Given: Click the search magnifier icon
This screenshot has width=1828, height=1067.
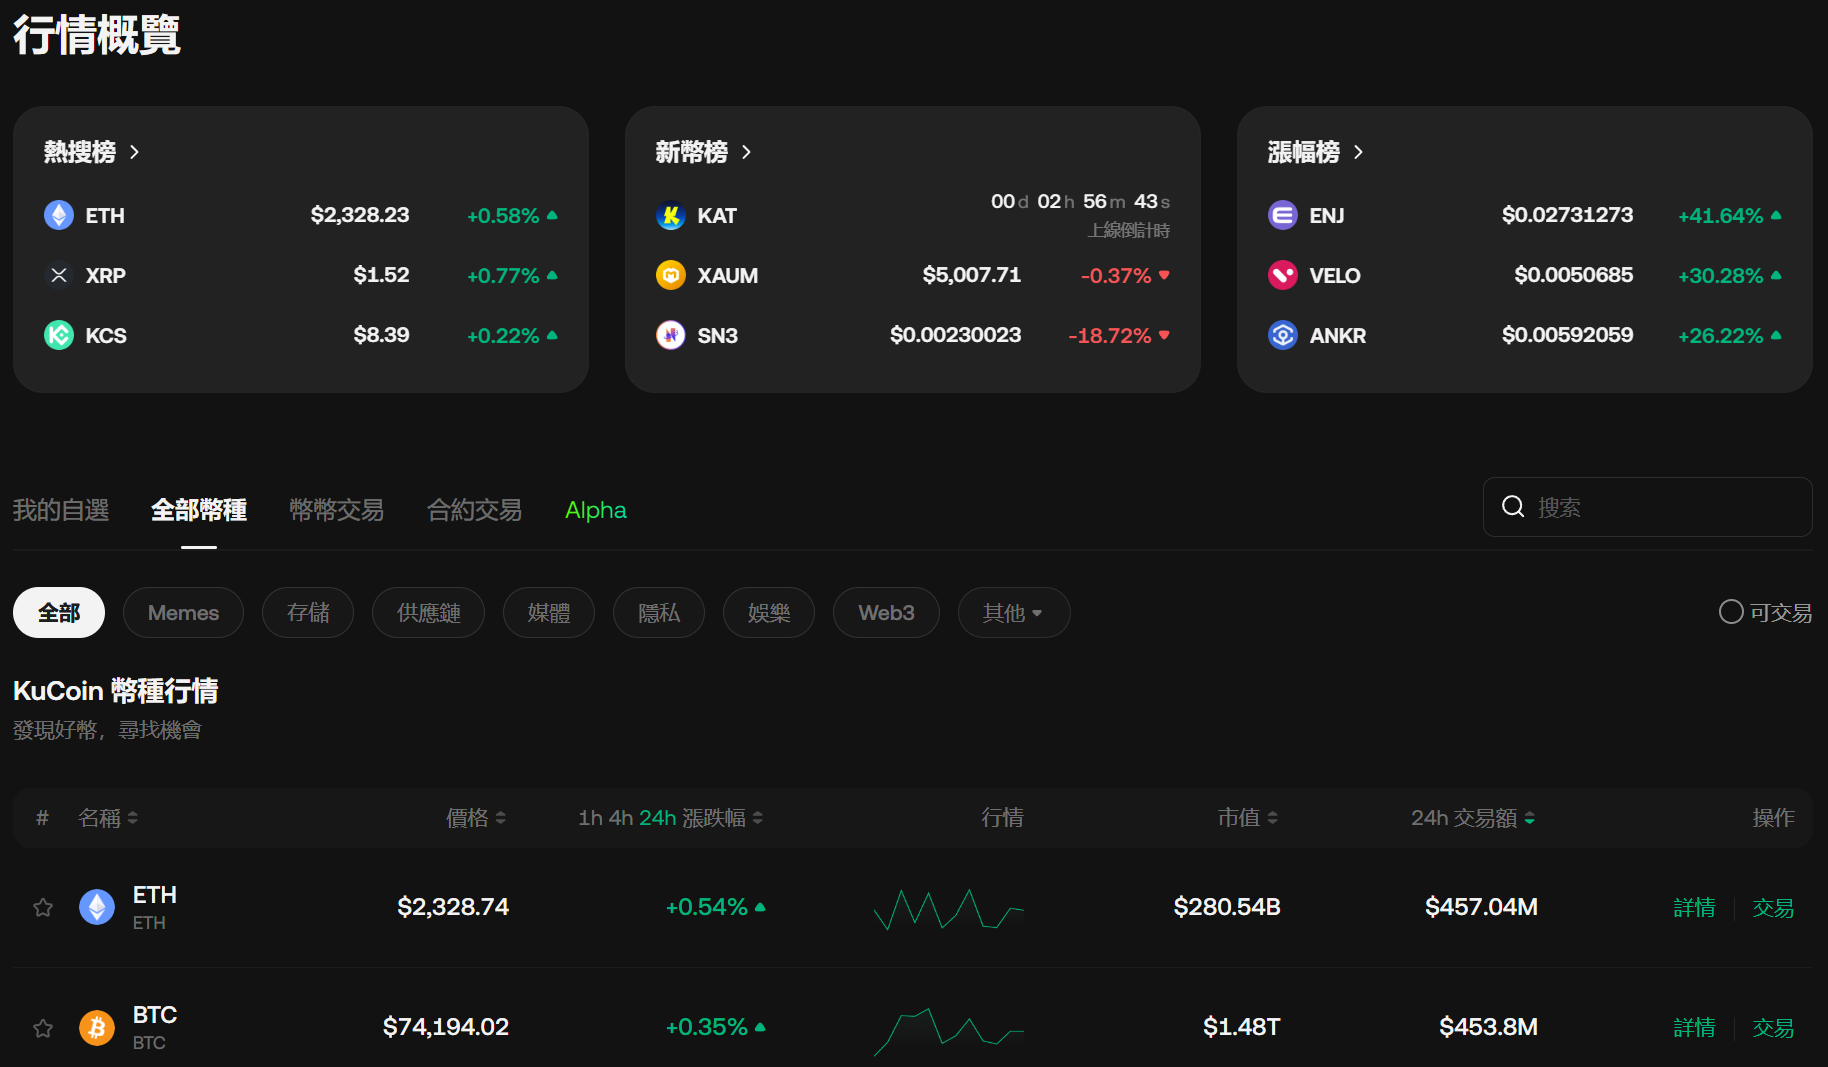Looking at the screenshot, I should (x=1513, y=506).
